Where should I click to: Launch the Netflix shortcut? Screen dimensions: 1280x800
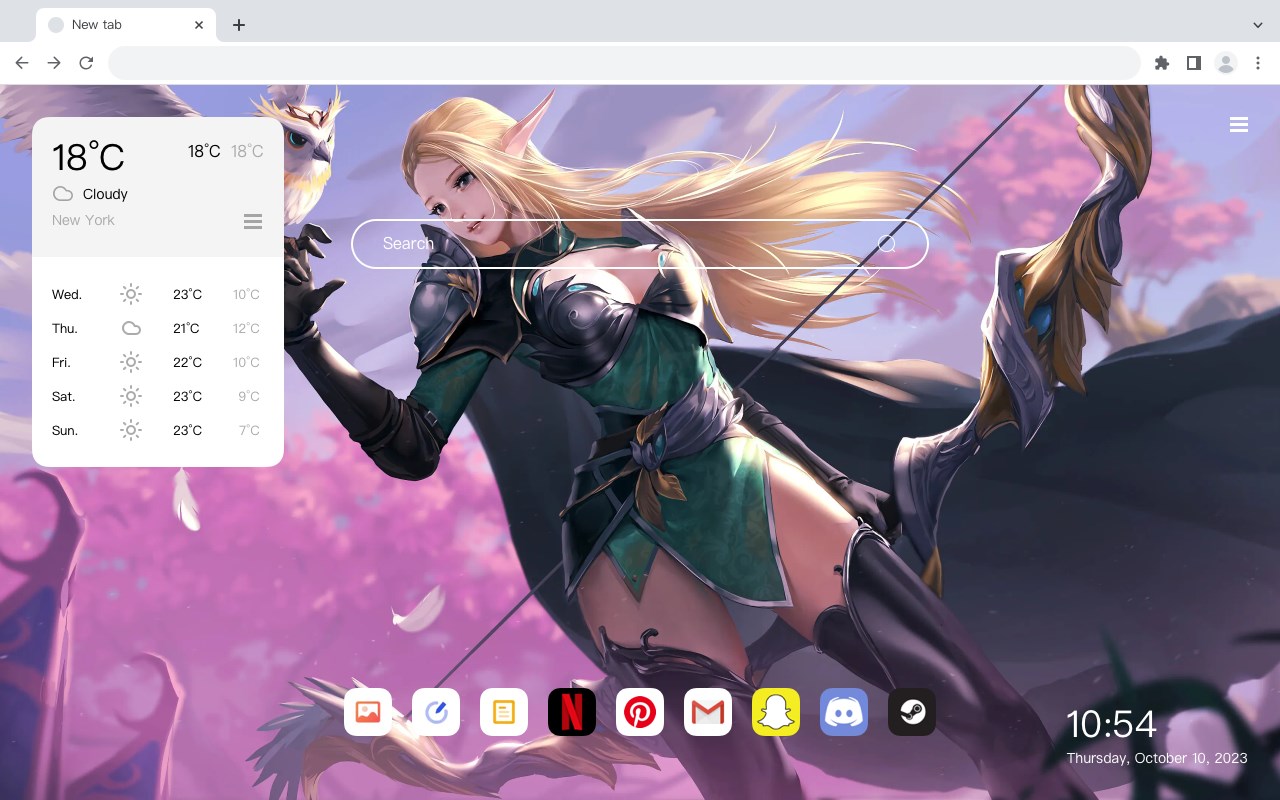coord(572,712)
